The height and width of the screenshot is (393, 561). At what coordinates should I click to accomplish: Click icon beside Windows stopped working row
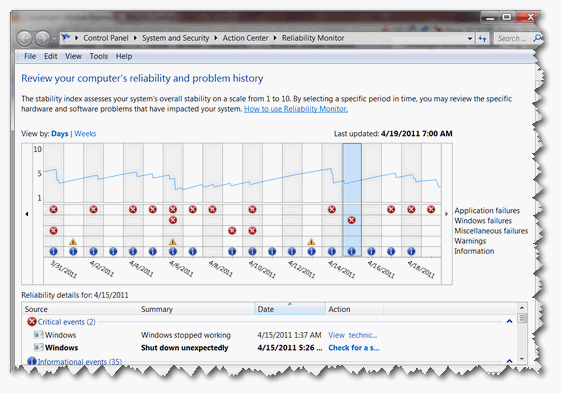tap(38, 335)
